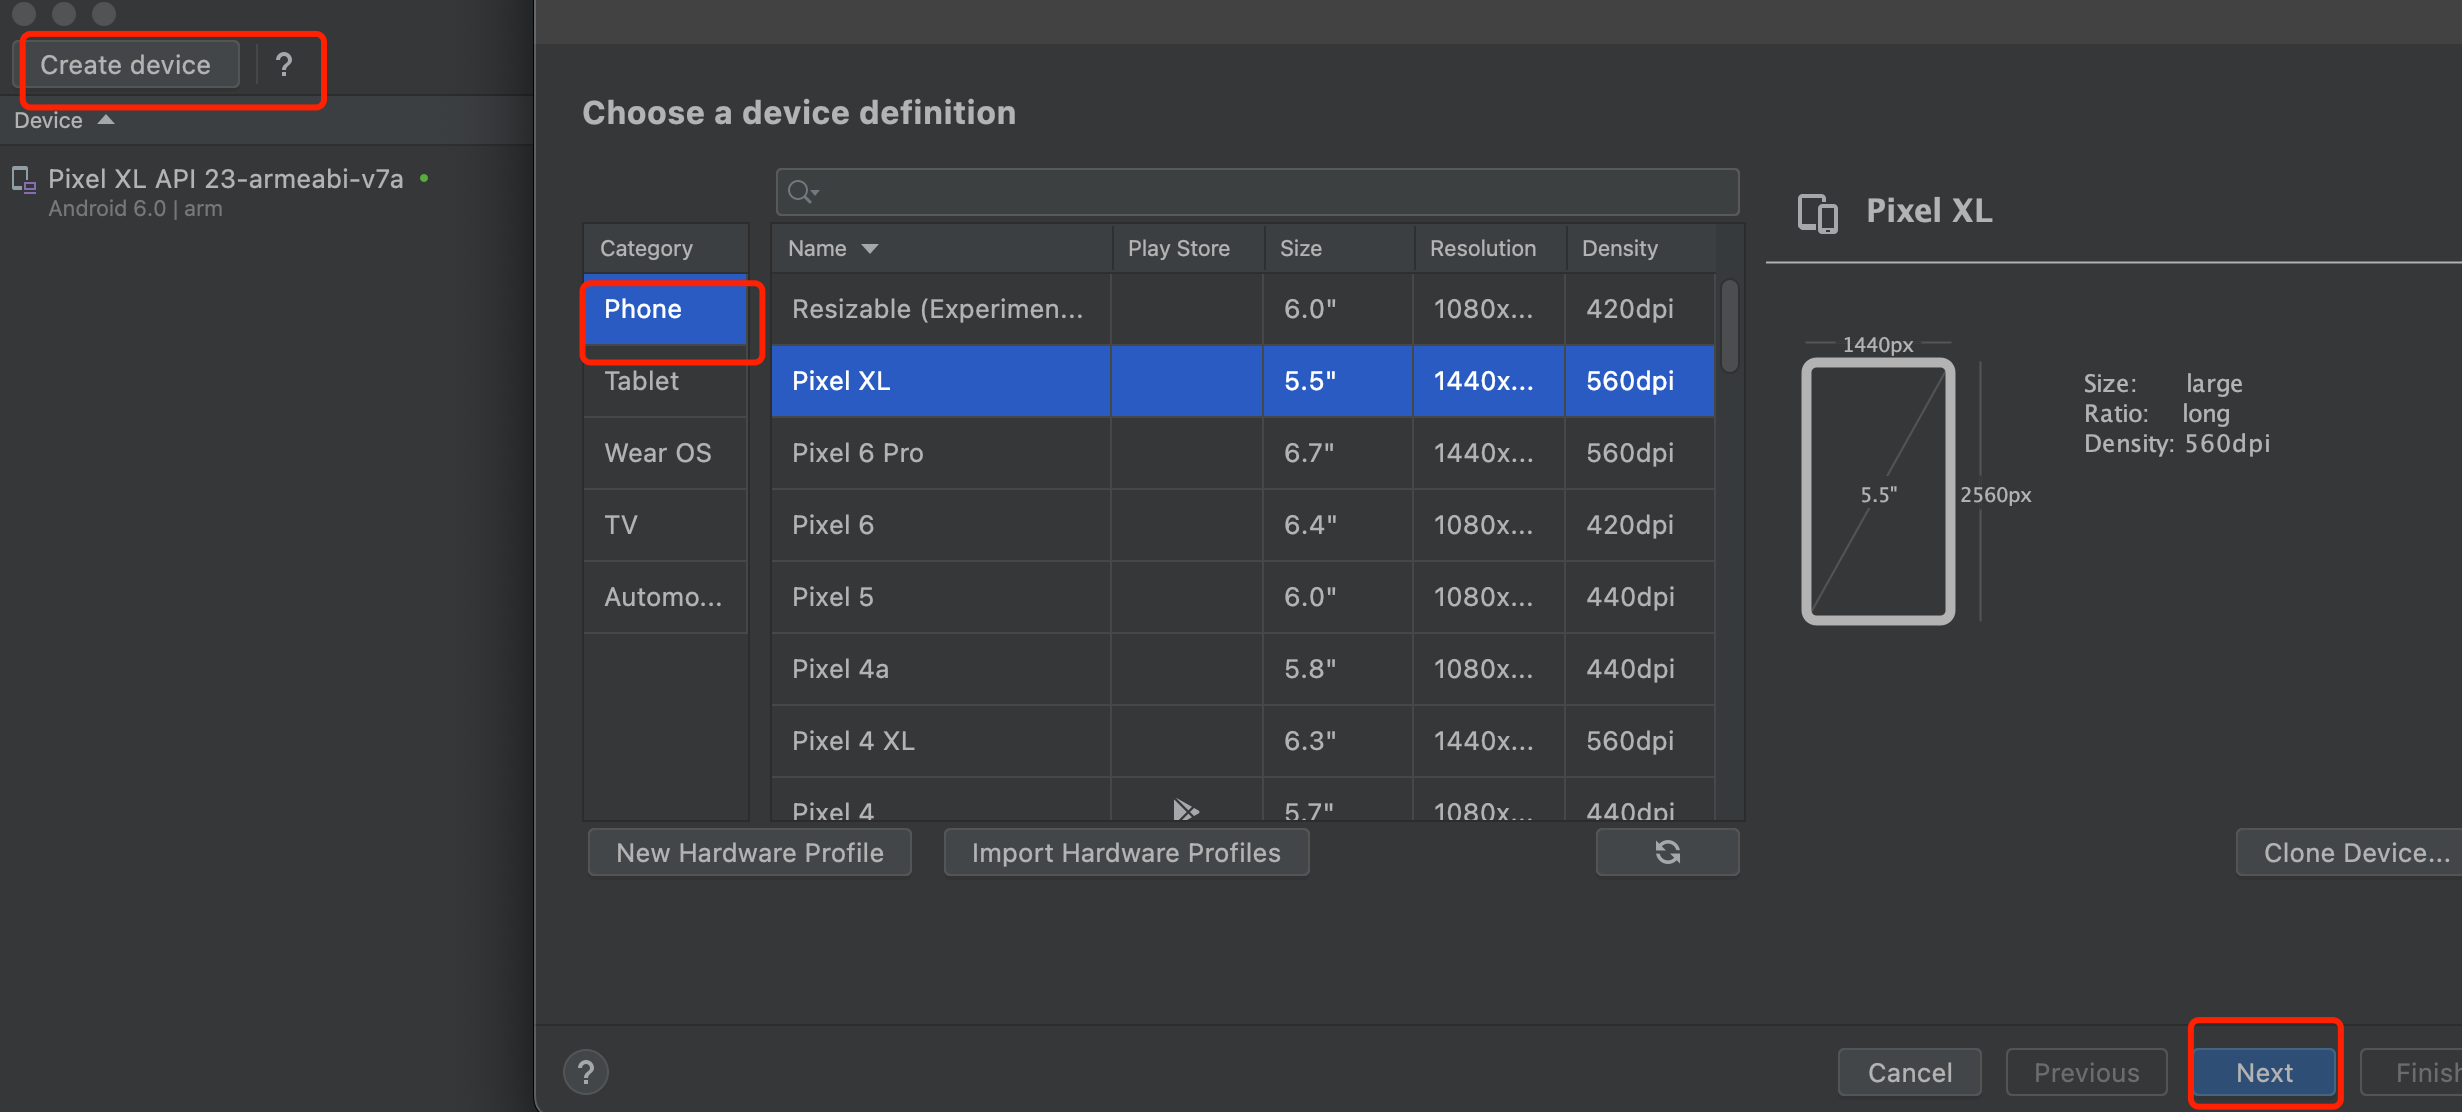The image size is (2462, 1112).
Task: Click the tablet device category icon
Action: (x=641, y=382)
